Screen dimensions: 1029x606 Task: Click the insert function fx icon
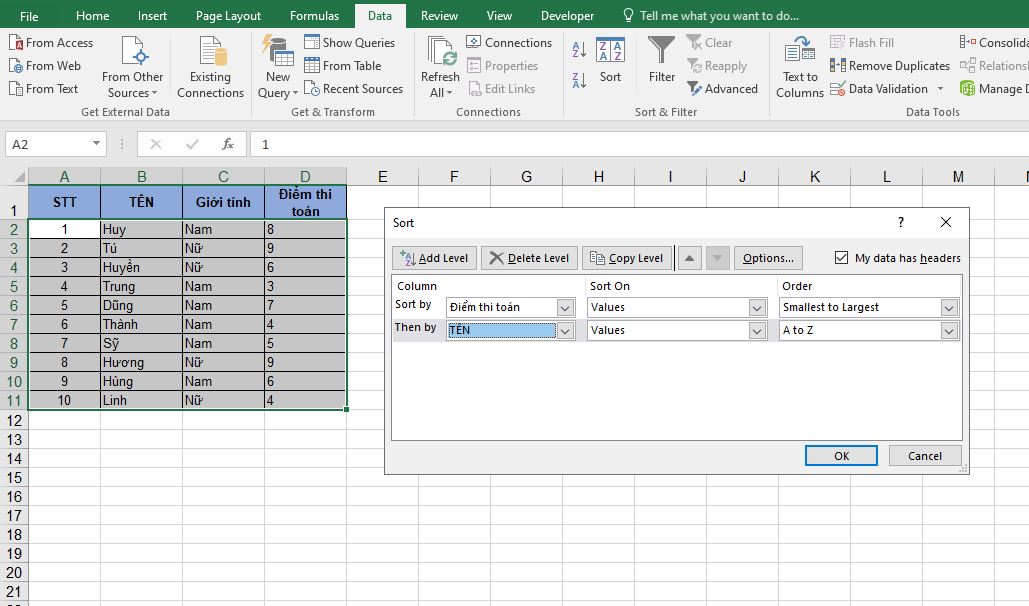point(228,144)
